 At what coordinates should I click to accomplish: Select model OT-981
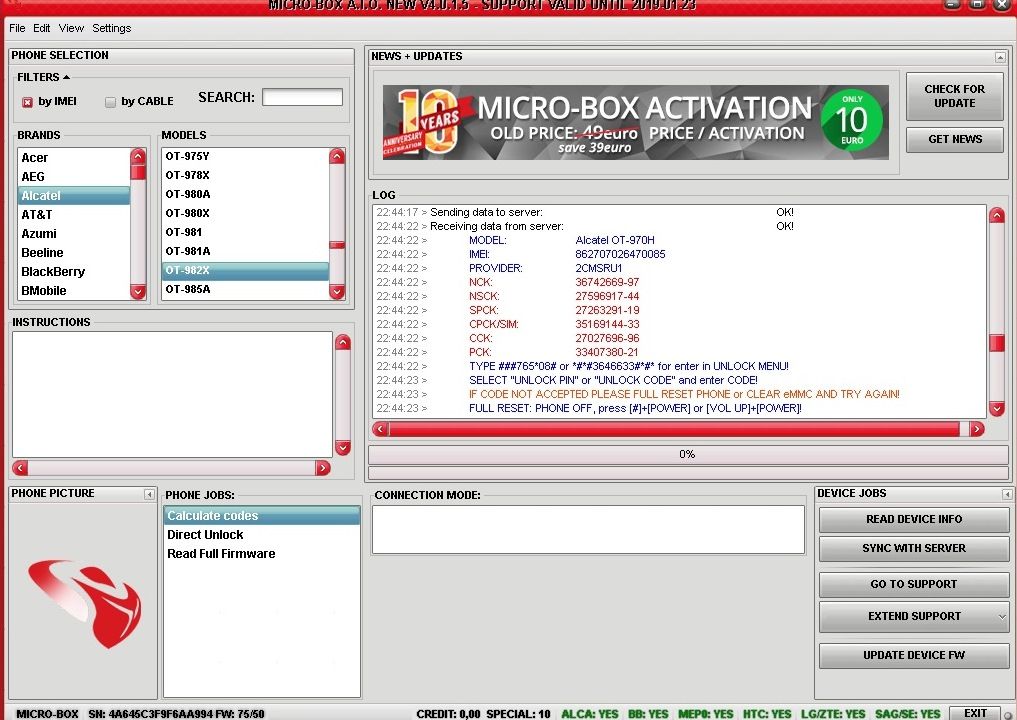pos(245,232)
